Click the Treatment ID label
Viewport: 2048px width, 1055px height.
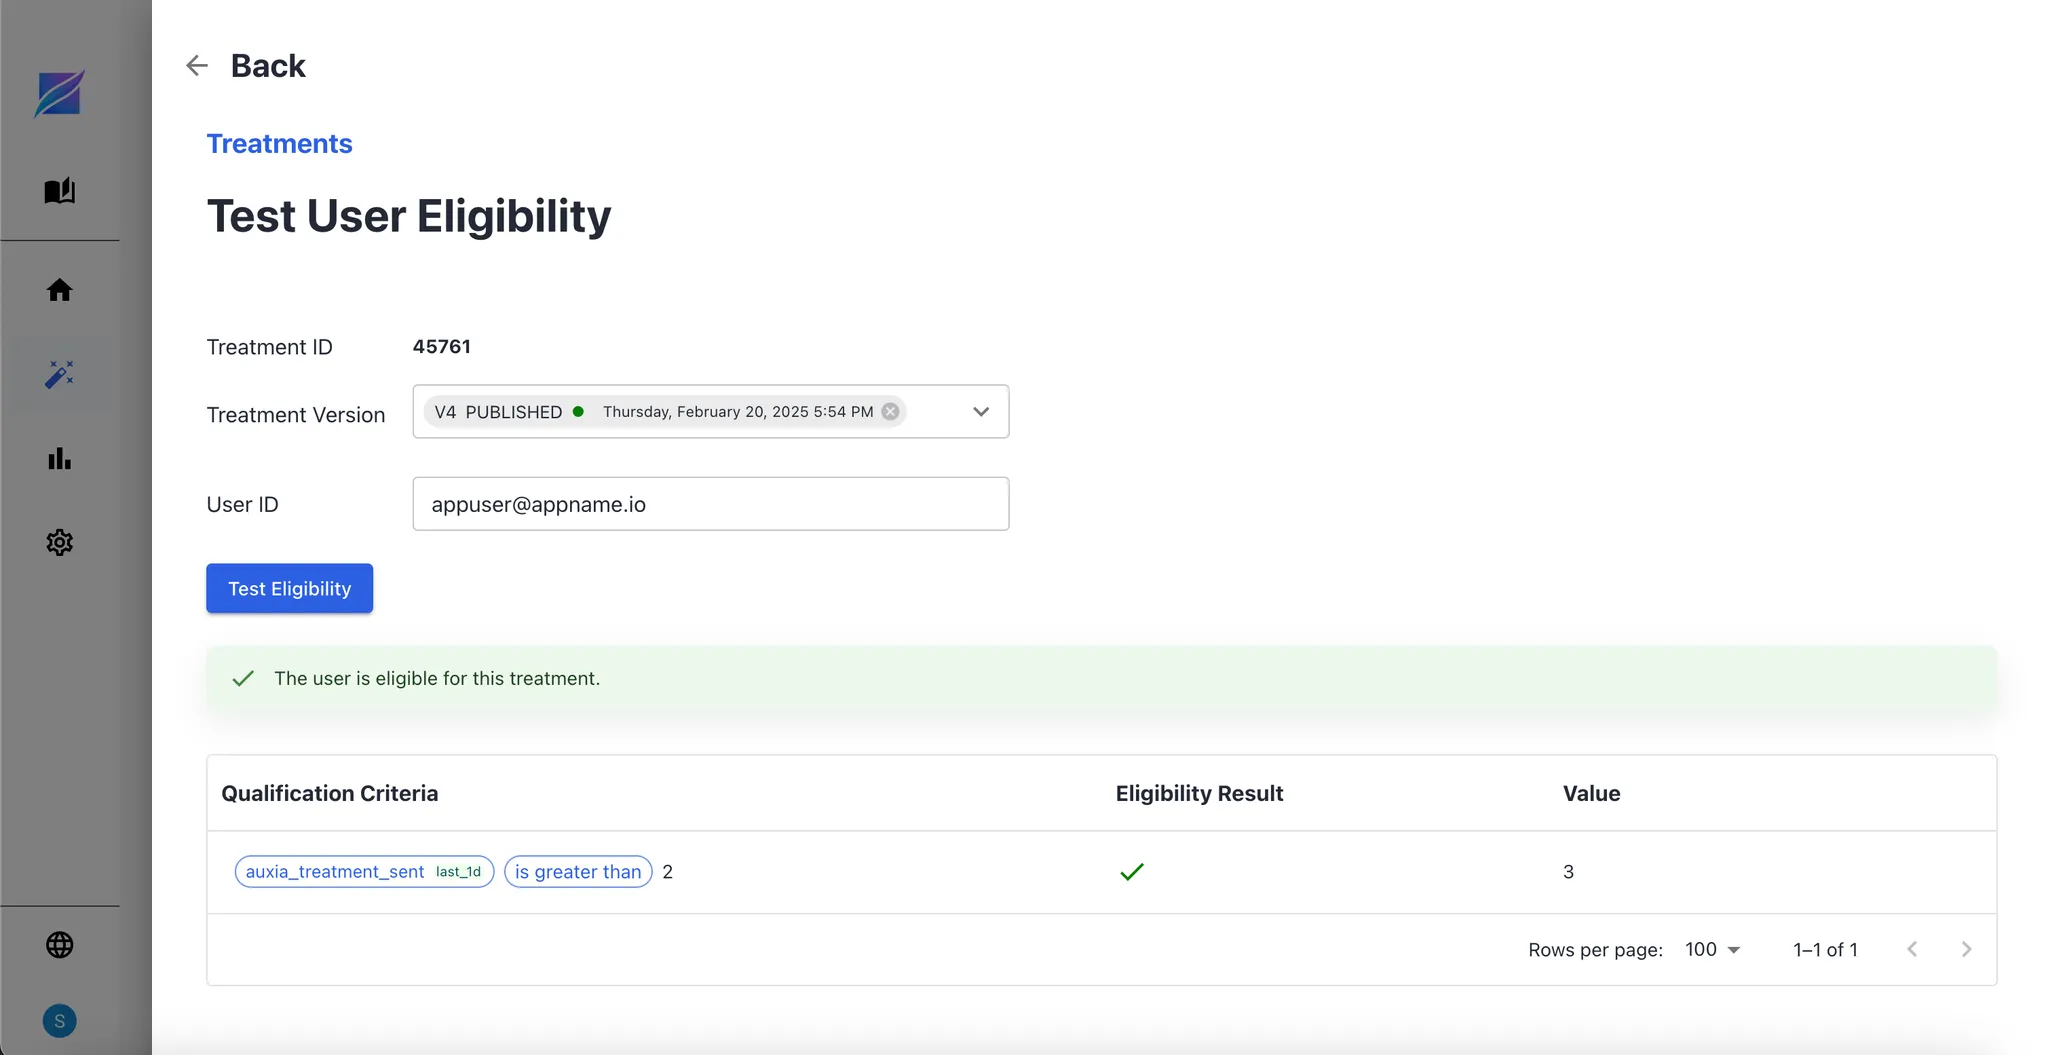point(270,347)
